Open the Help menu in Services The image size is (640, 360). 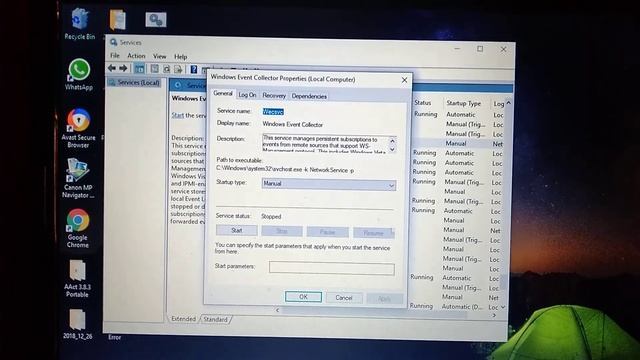180,57
